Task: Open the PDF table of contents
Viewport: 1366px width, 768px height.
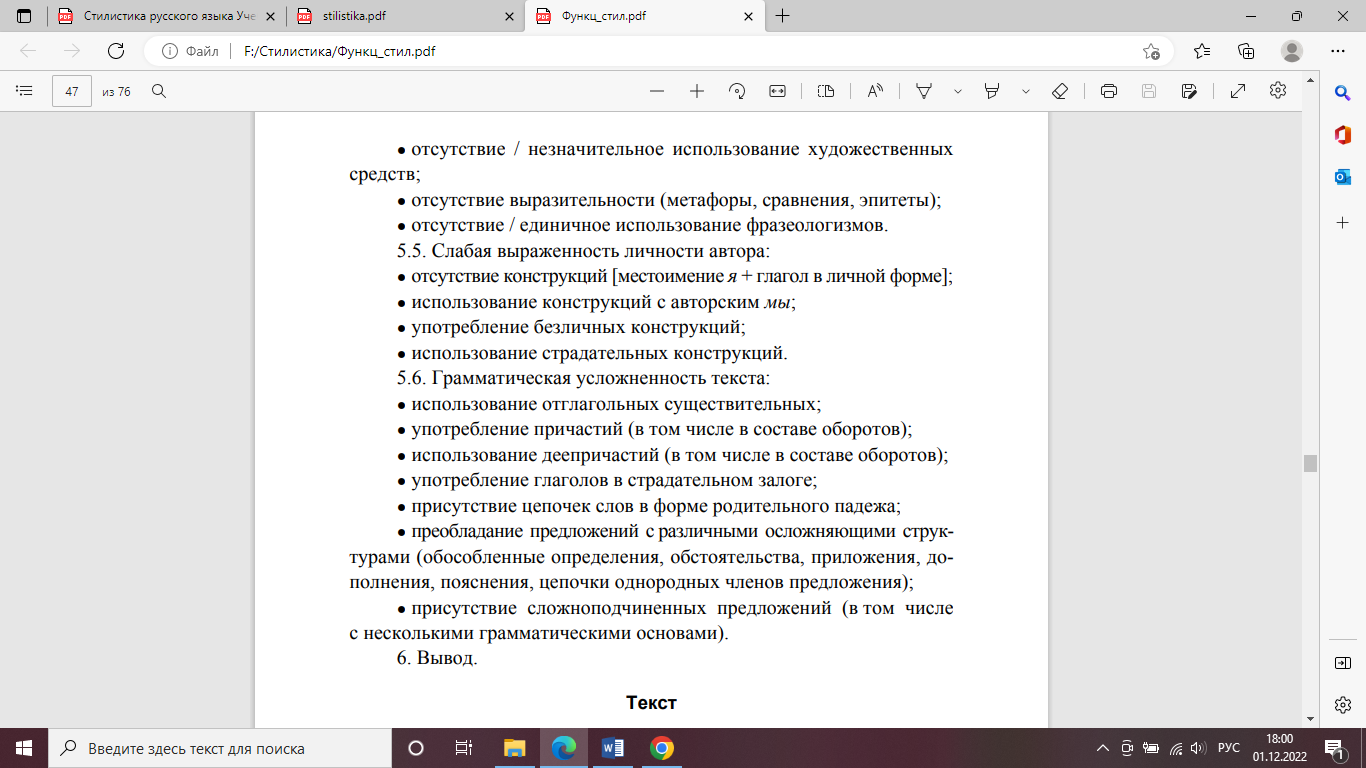Action: [25, 91]
